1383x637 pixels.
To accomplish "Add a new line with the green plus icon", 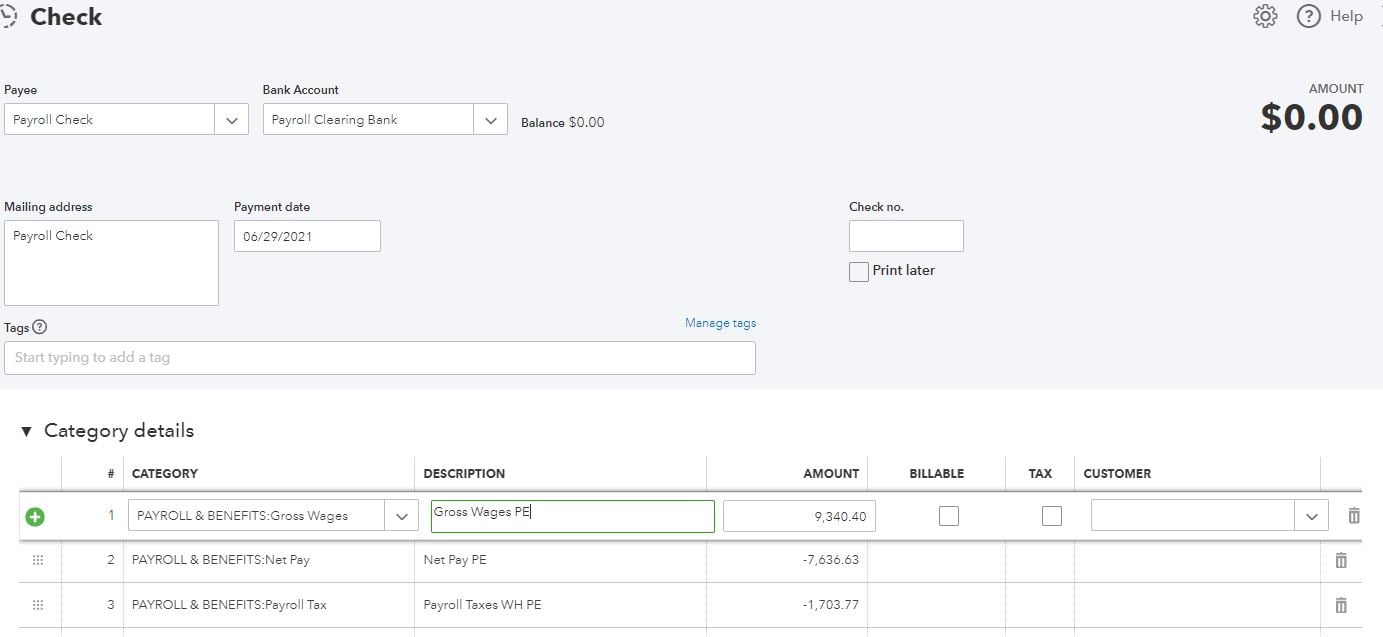I will (36, 517).
